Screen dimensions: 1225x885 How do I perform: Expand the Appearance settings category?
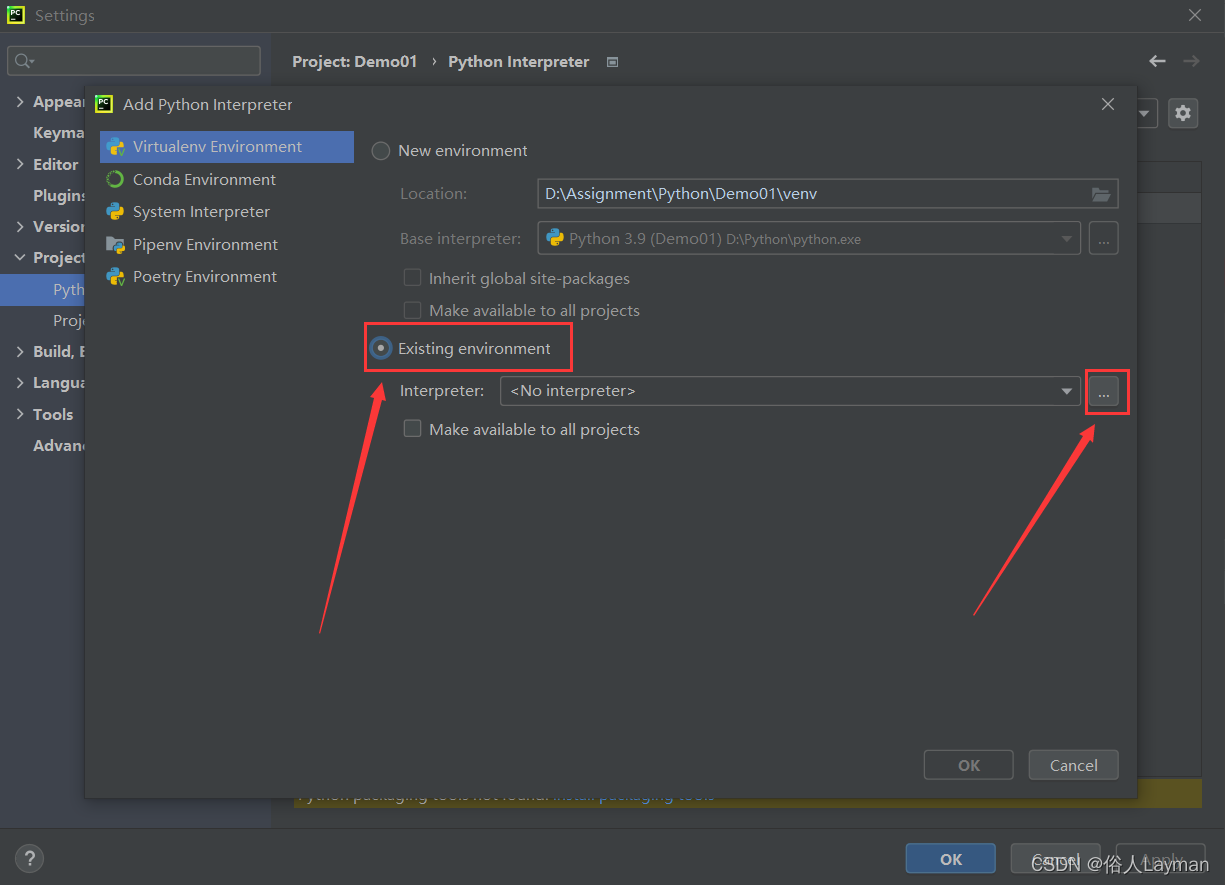20,102
